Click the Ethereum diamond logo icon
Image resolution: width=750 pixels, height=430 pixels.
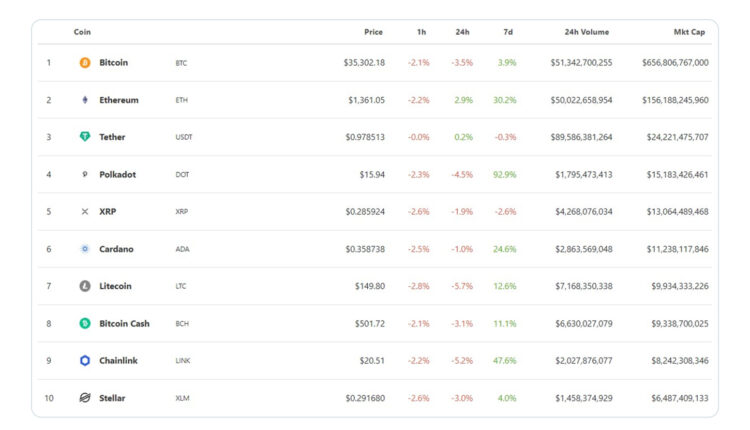(85, 100)
